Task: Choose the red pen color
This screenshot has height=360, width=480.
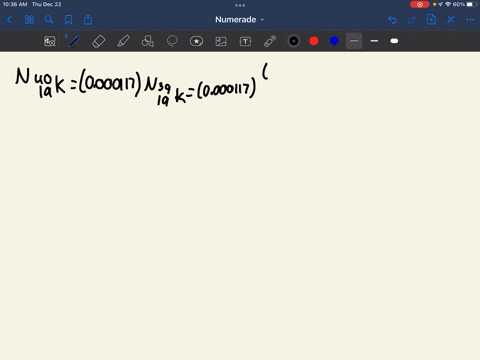Action: tap(314, 41)
